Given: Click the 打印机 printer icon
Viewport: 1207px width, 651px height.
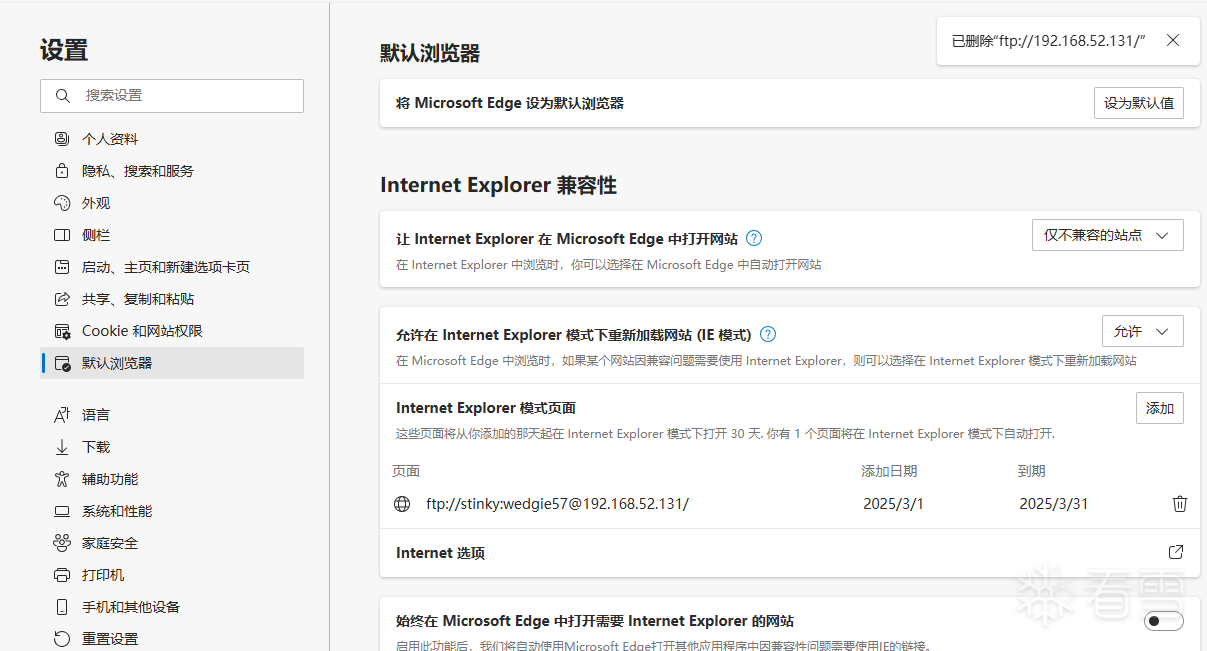Looking at the screenshot, I should [x=62, y=575].
